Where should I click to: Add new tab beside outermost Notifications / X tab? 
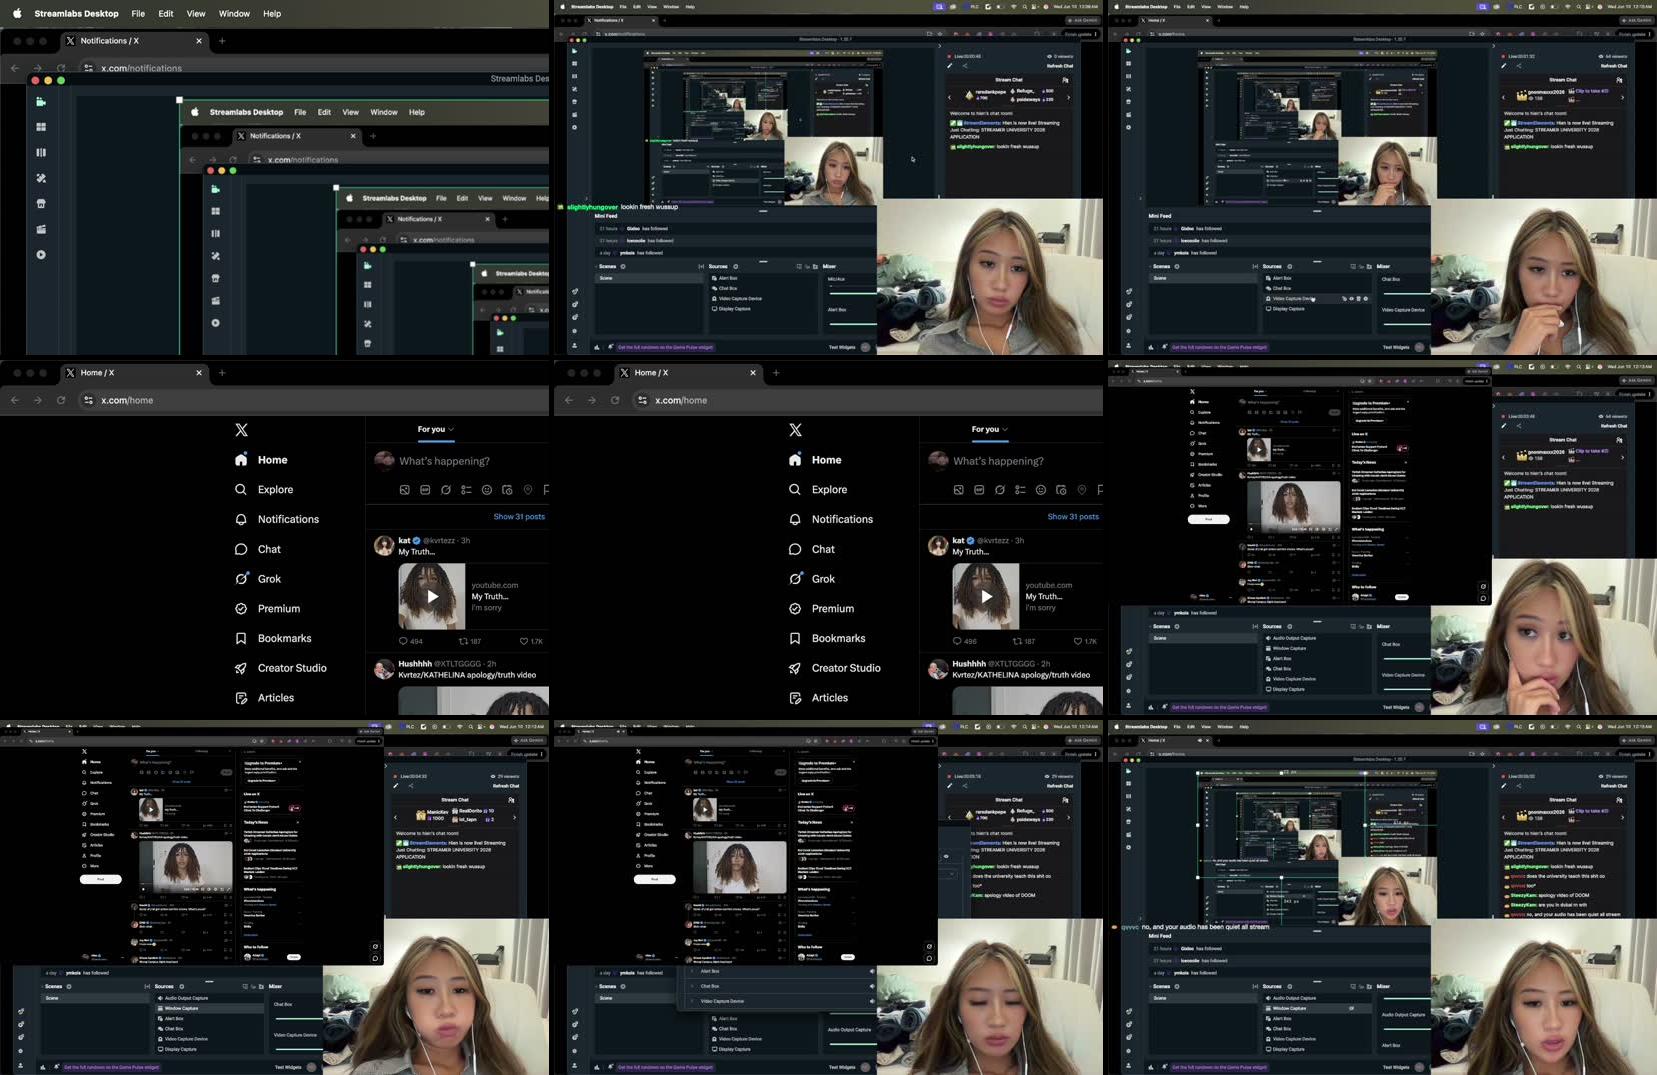click(222, 41)
